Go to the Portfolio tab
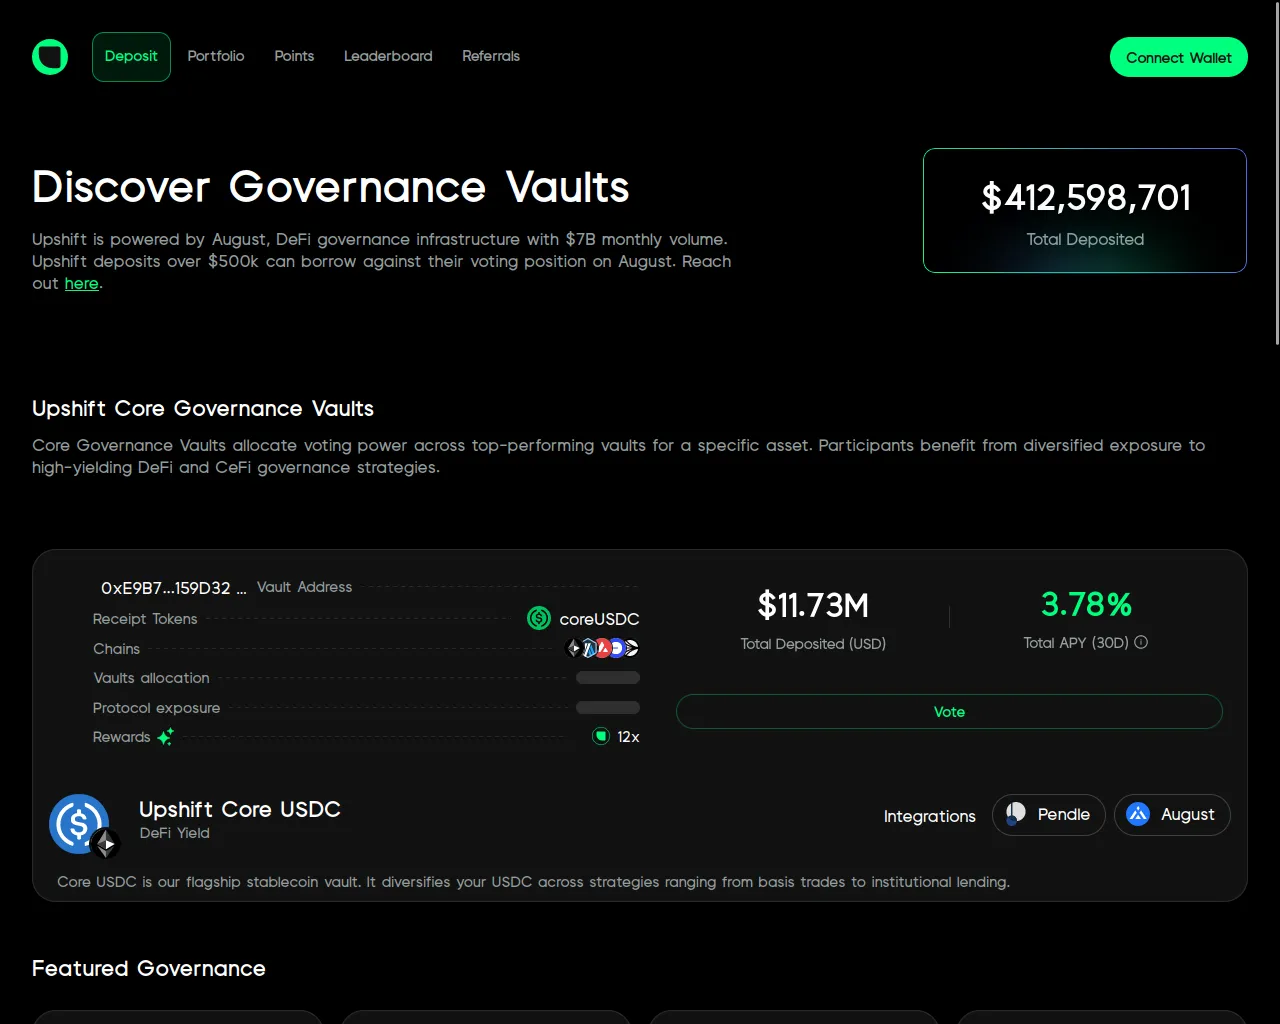1280x1024 pixels. pyautogui.click(x=216, y=57)
